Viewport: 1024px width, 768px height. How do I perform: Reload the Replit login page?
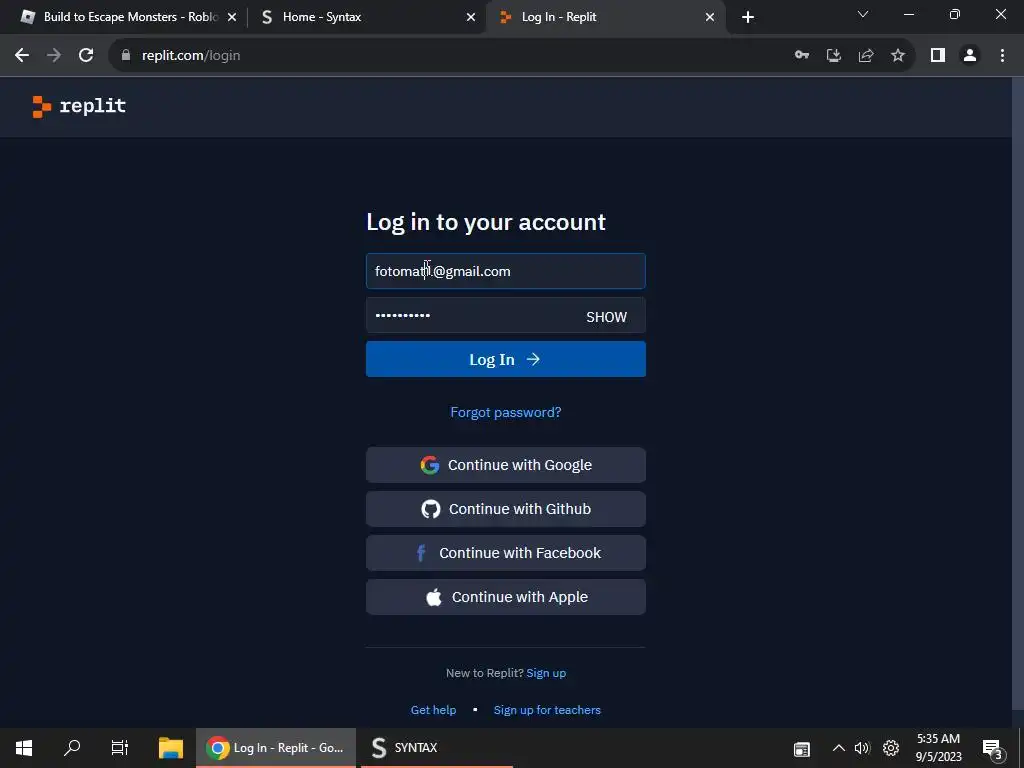click(x=86, y=56)
